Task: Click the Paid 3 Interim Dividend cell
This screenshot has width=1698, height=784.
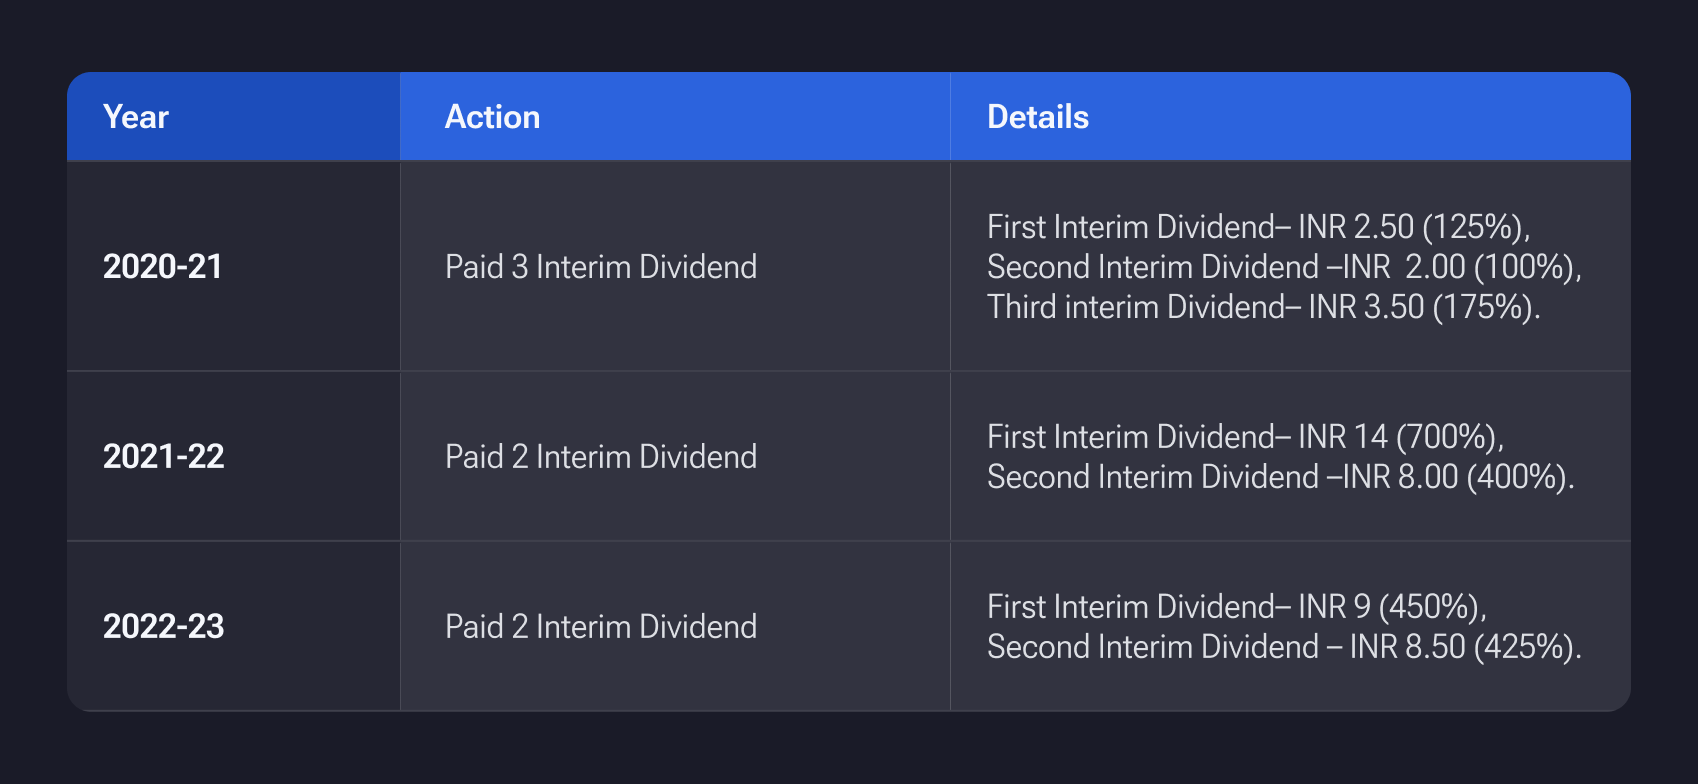Action: point(601,267)
